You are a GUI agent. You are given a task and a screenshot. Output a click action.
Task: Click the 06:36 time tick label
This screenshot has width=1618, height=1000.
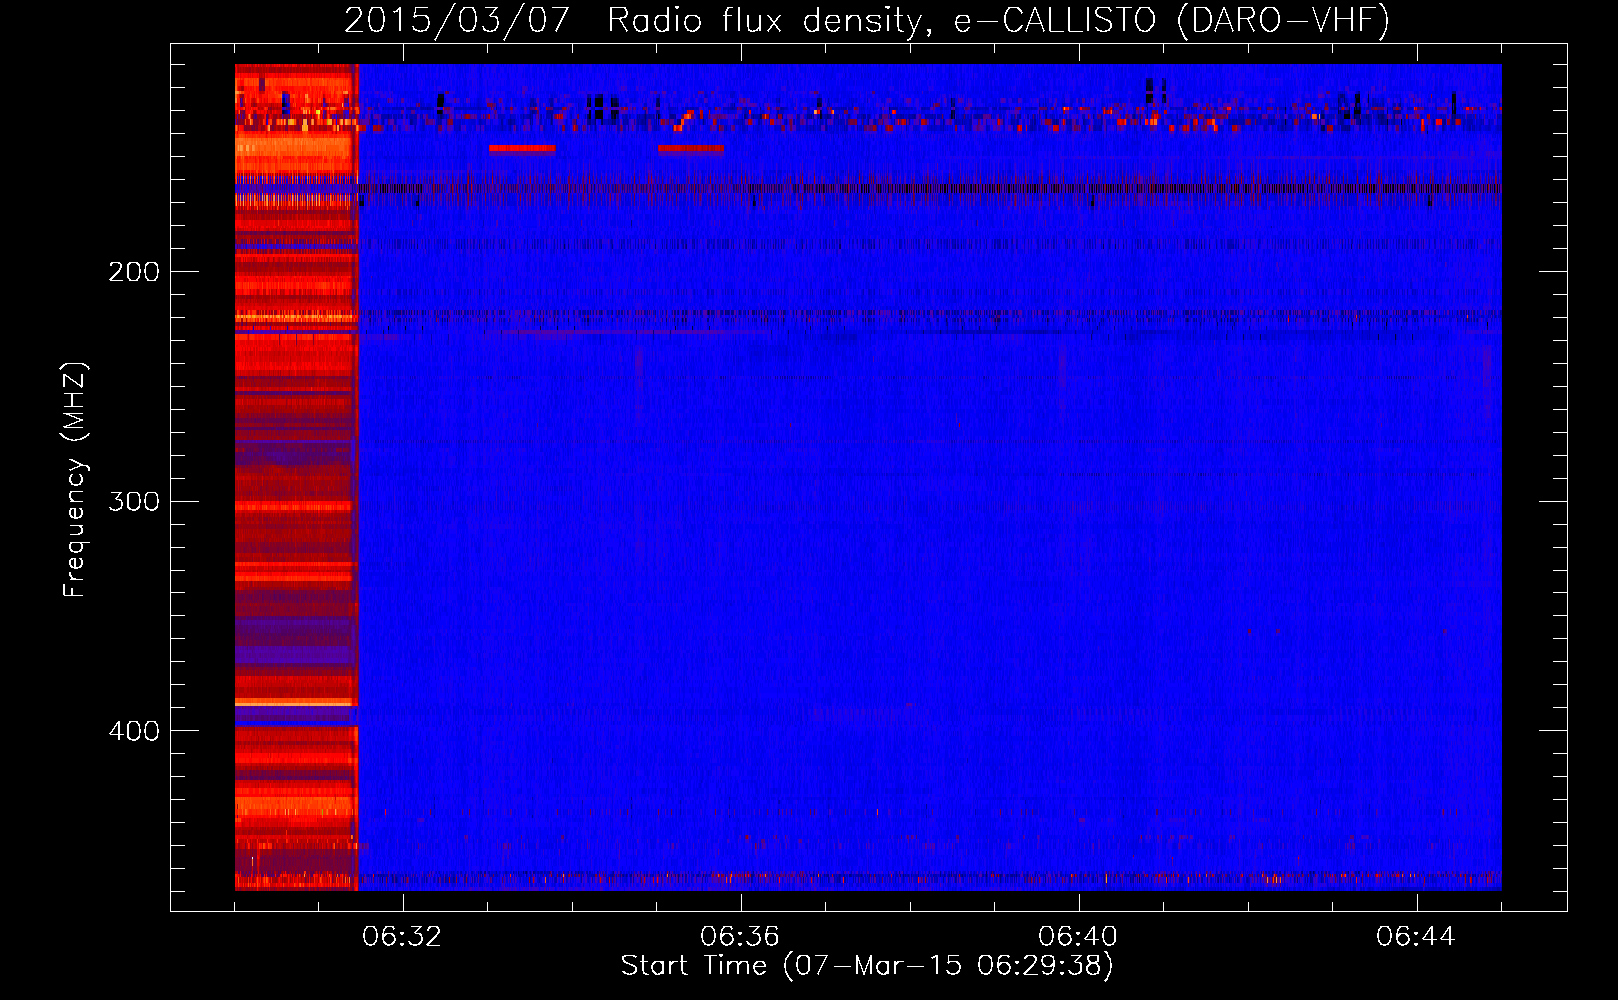[740, 937]
